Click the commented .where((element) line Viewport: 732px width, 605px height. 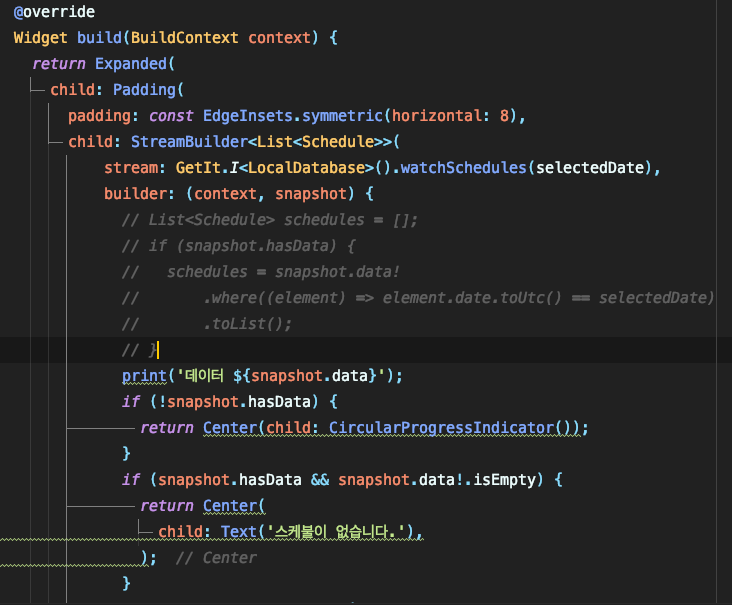coord(417,298)
